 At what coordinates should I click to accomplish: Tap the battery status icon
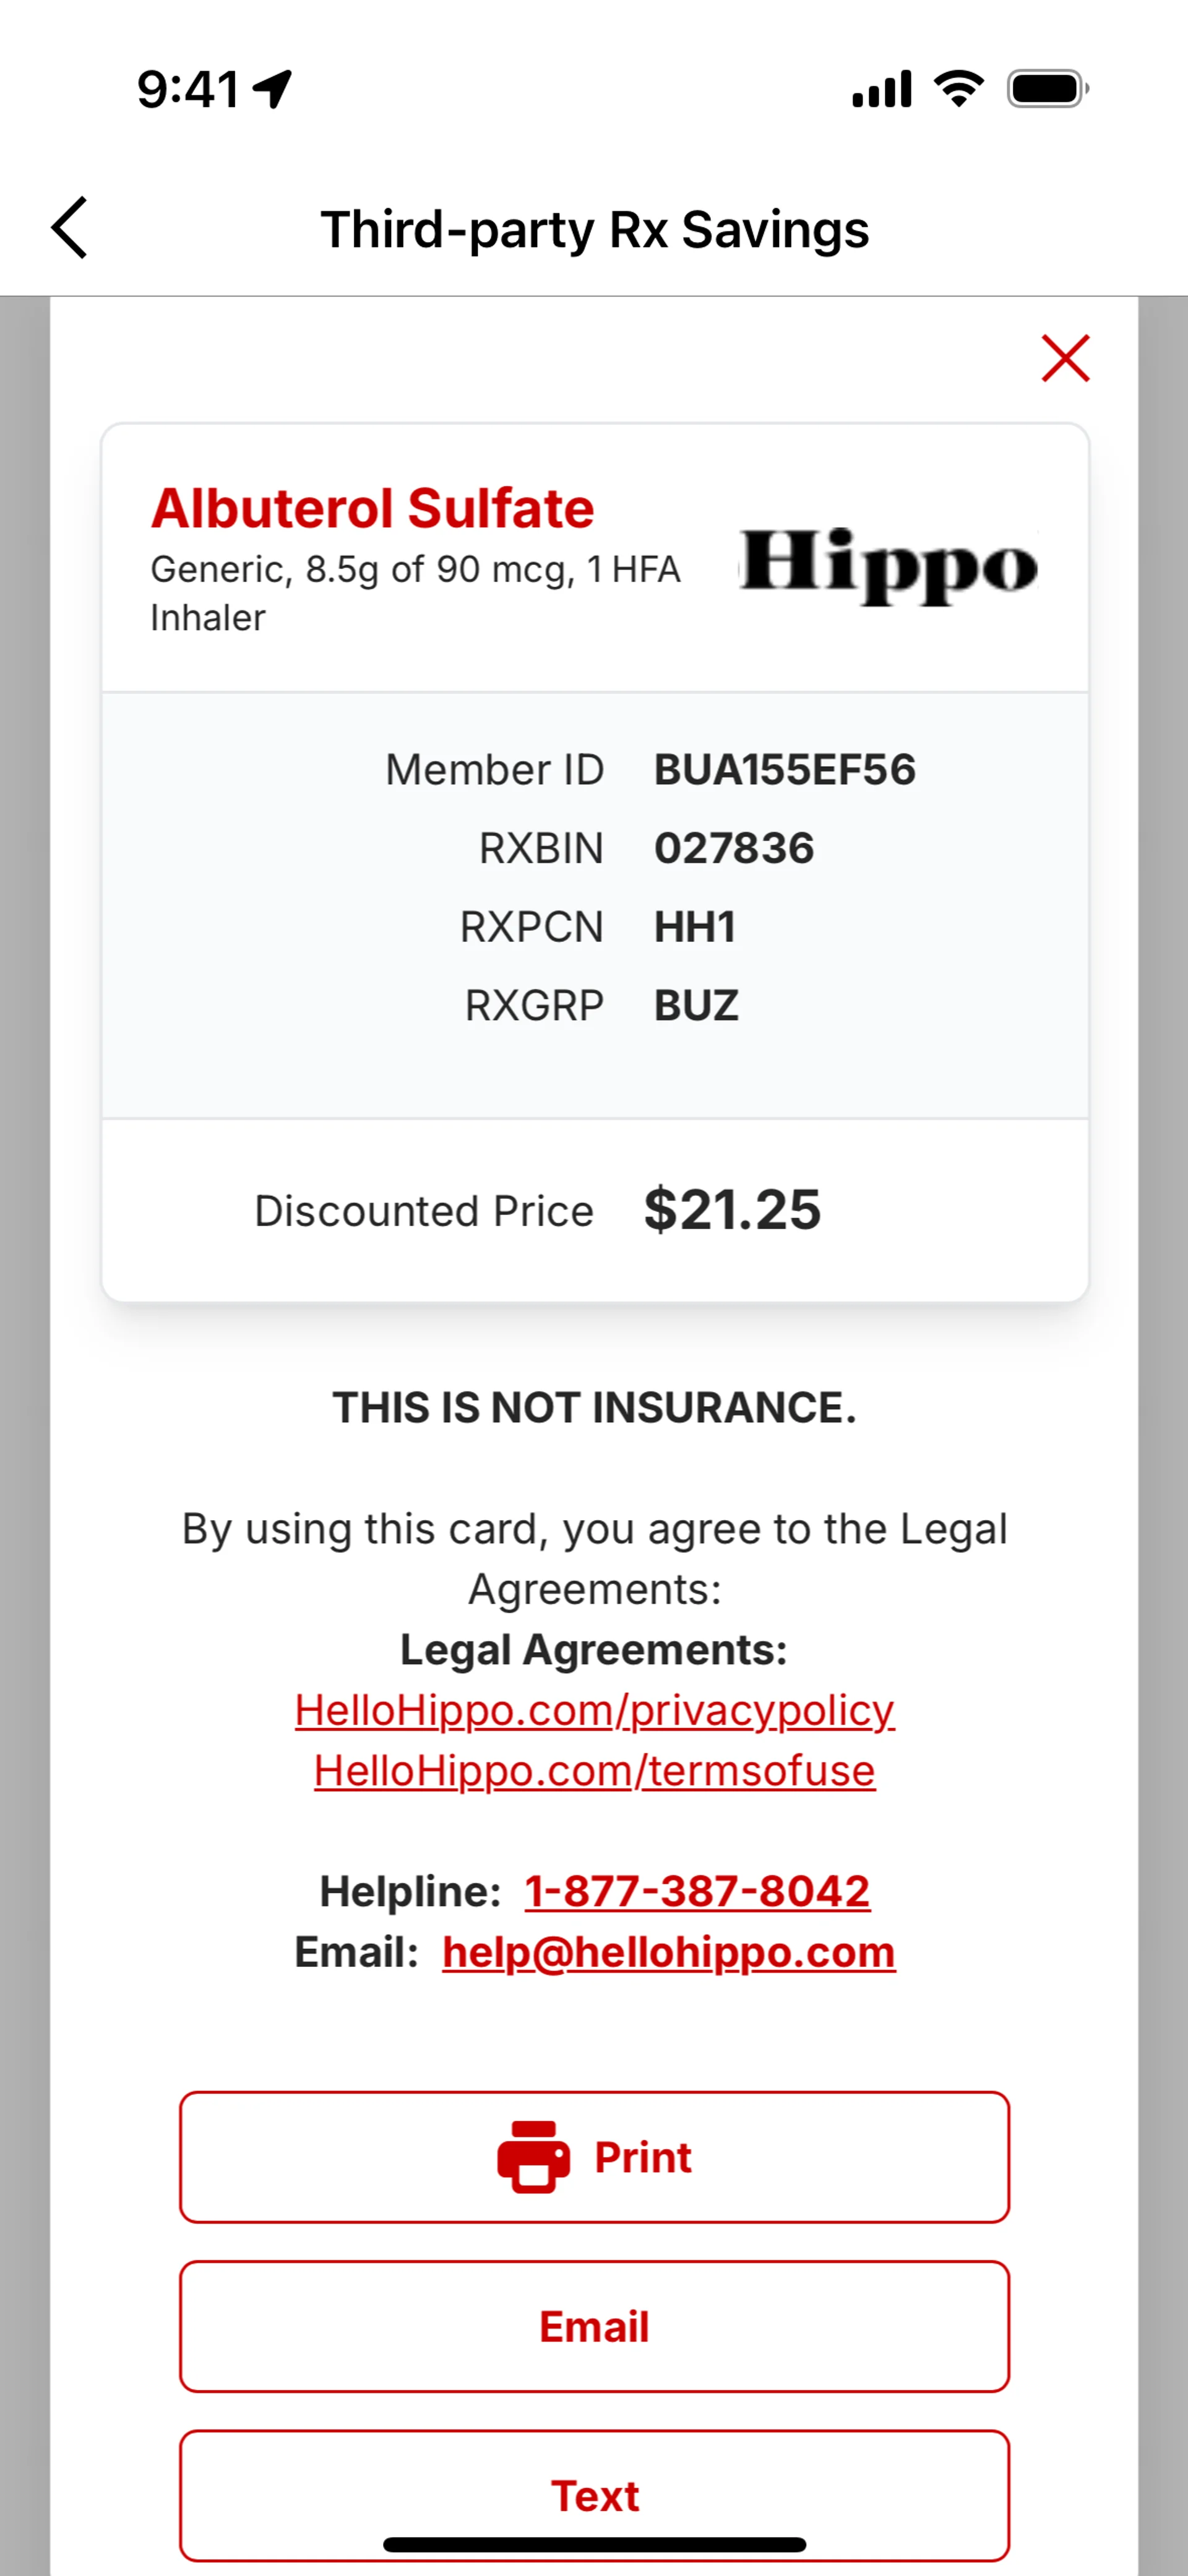[x=1047, y=89]
